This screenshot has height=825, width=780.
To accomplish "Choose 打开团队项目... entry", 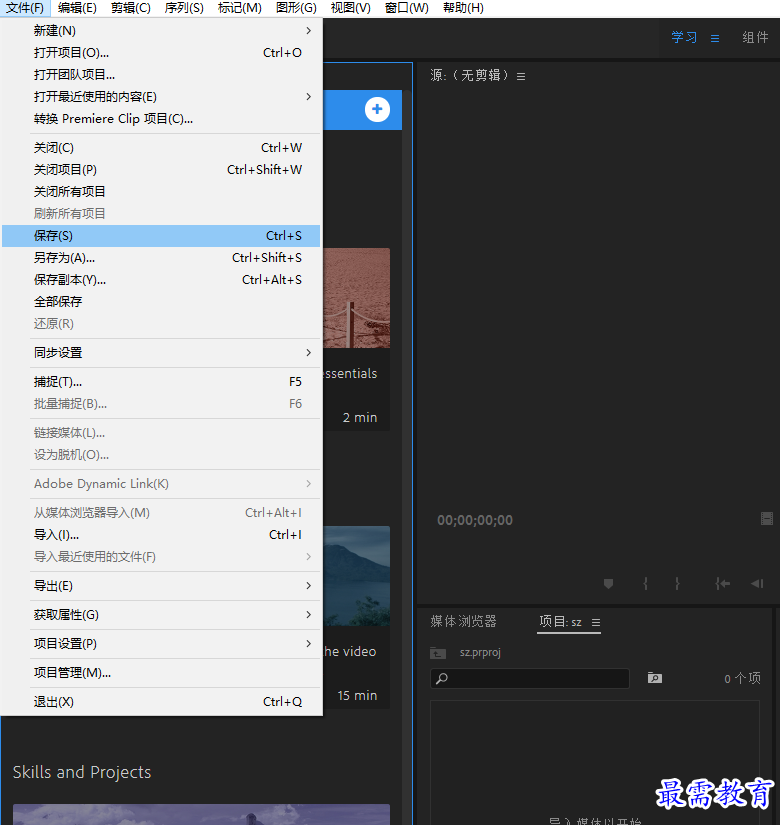I will pos(161,75).
